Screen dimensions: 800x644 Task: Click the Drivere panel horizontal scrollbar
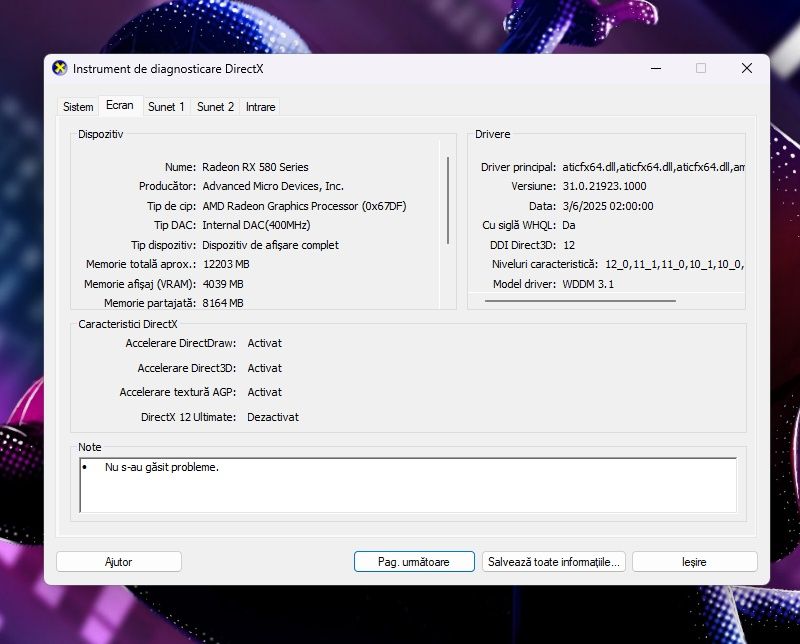pos(580,301)
